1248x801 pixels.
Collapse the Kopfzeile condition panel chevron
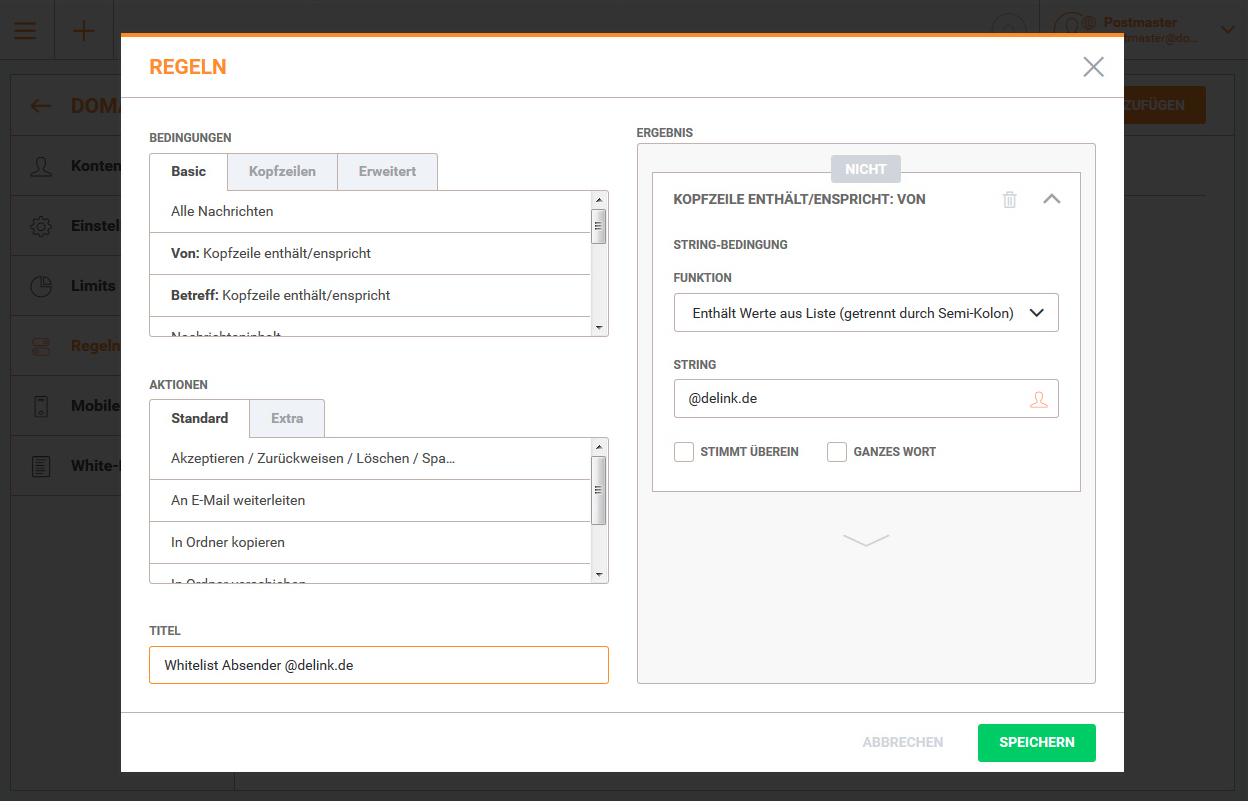coord(1051,199)
